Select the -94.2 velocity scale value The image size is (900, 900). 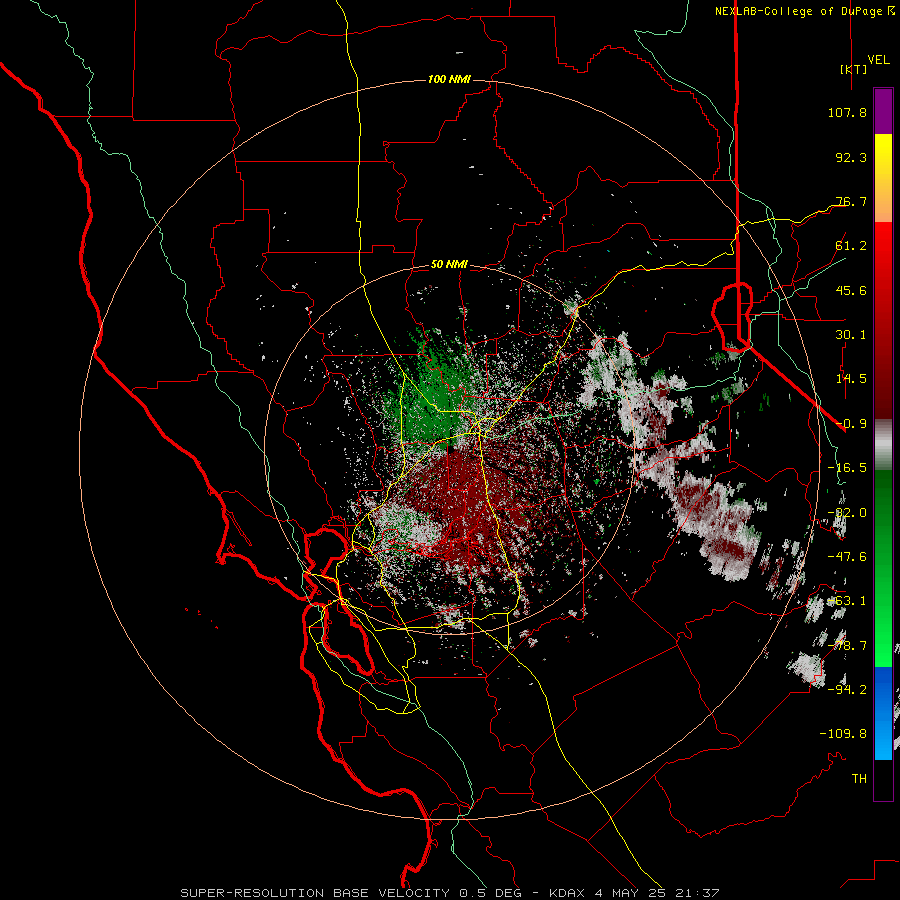point(847,690)
